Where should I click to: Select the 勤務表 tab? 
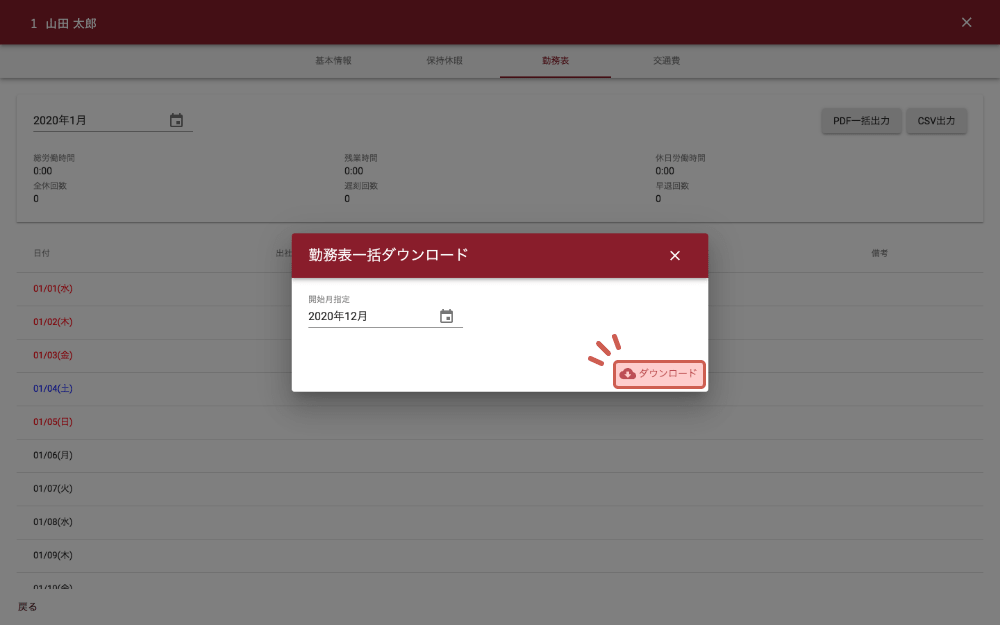click(555, 61)
